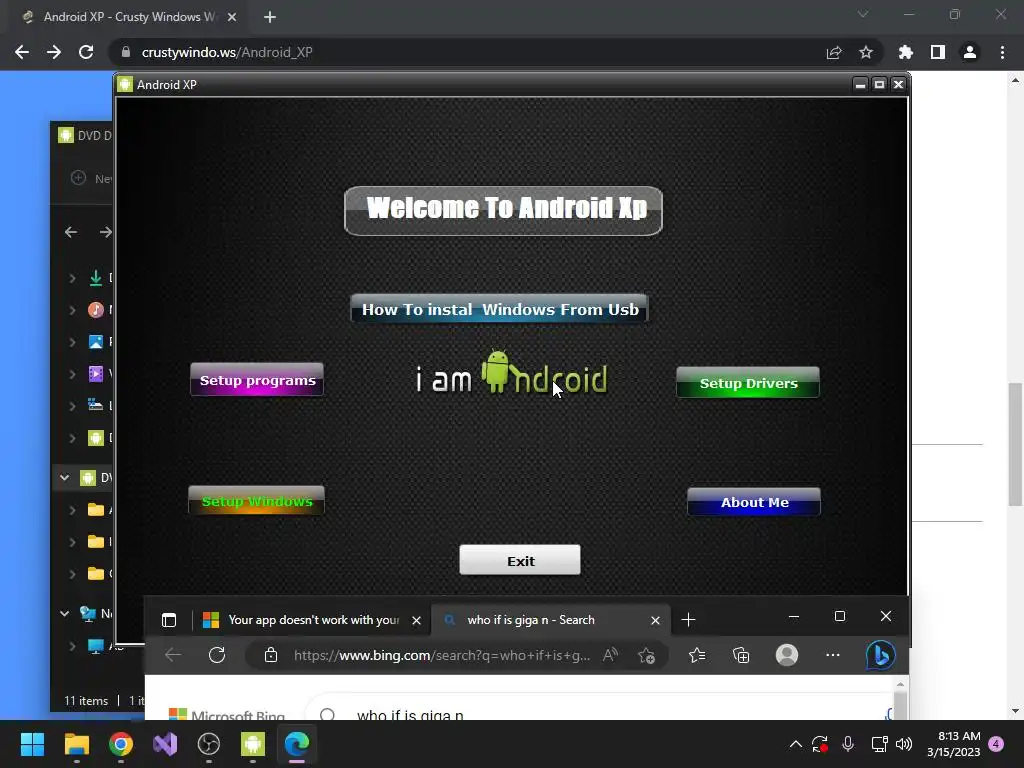Open How To instal Windows From Usb

pos(500,309)
